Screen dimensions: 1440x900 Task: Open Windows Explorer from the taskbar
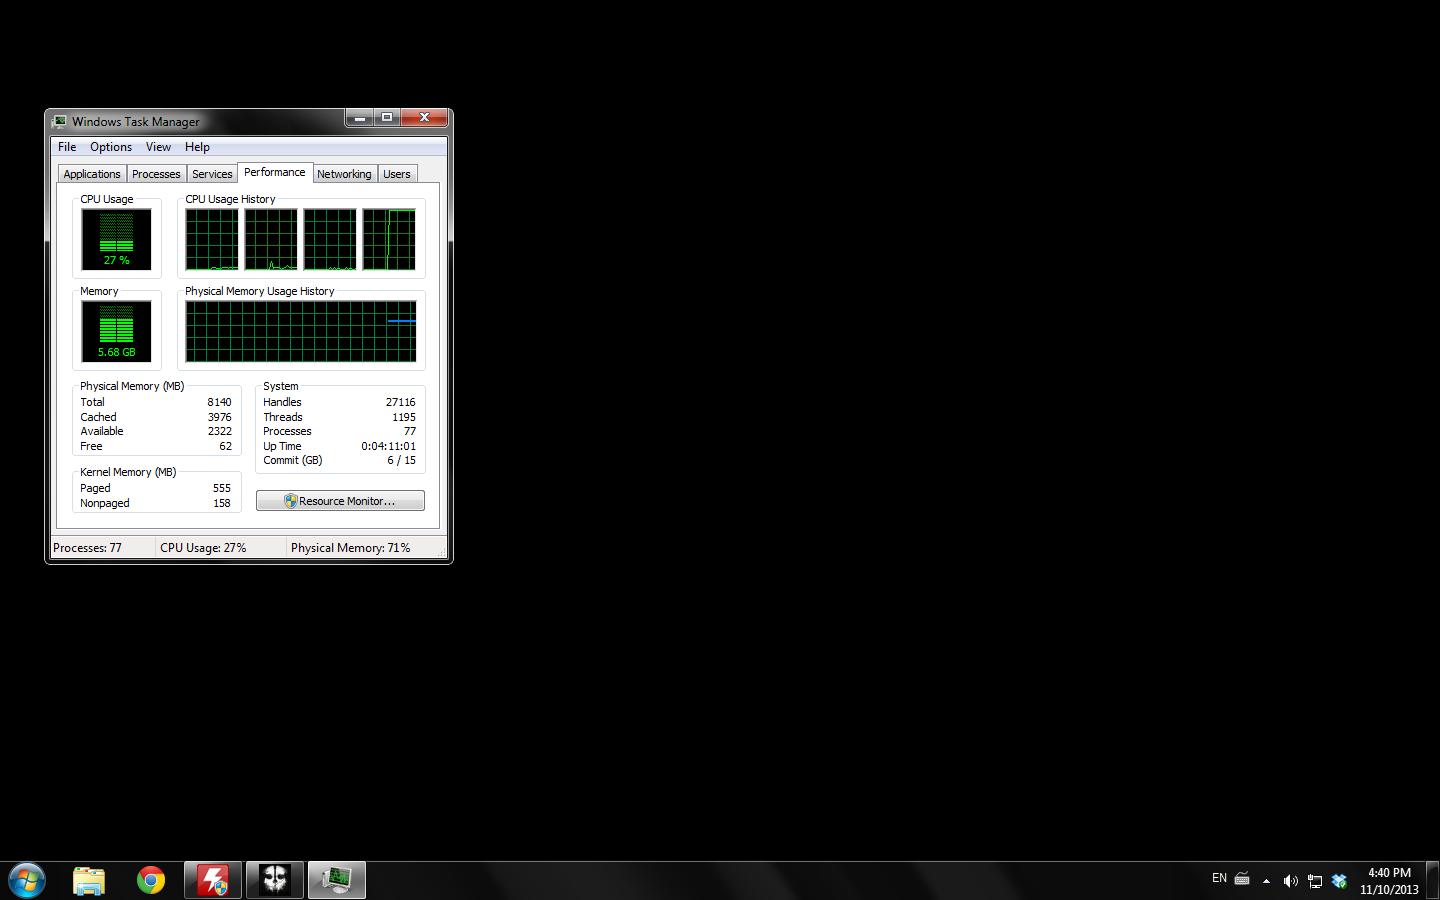[89, 880]
